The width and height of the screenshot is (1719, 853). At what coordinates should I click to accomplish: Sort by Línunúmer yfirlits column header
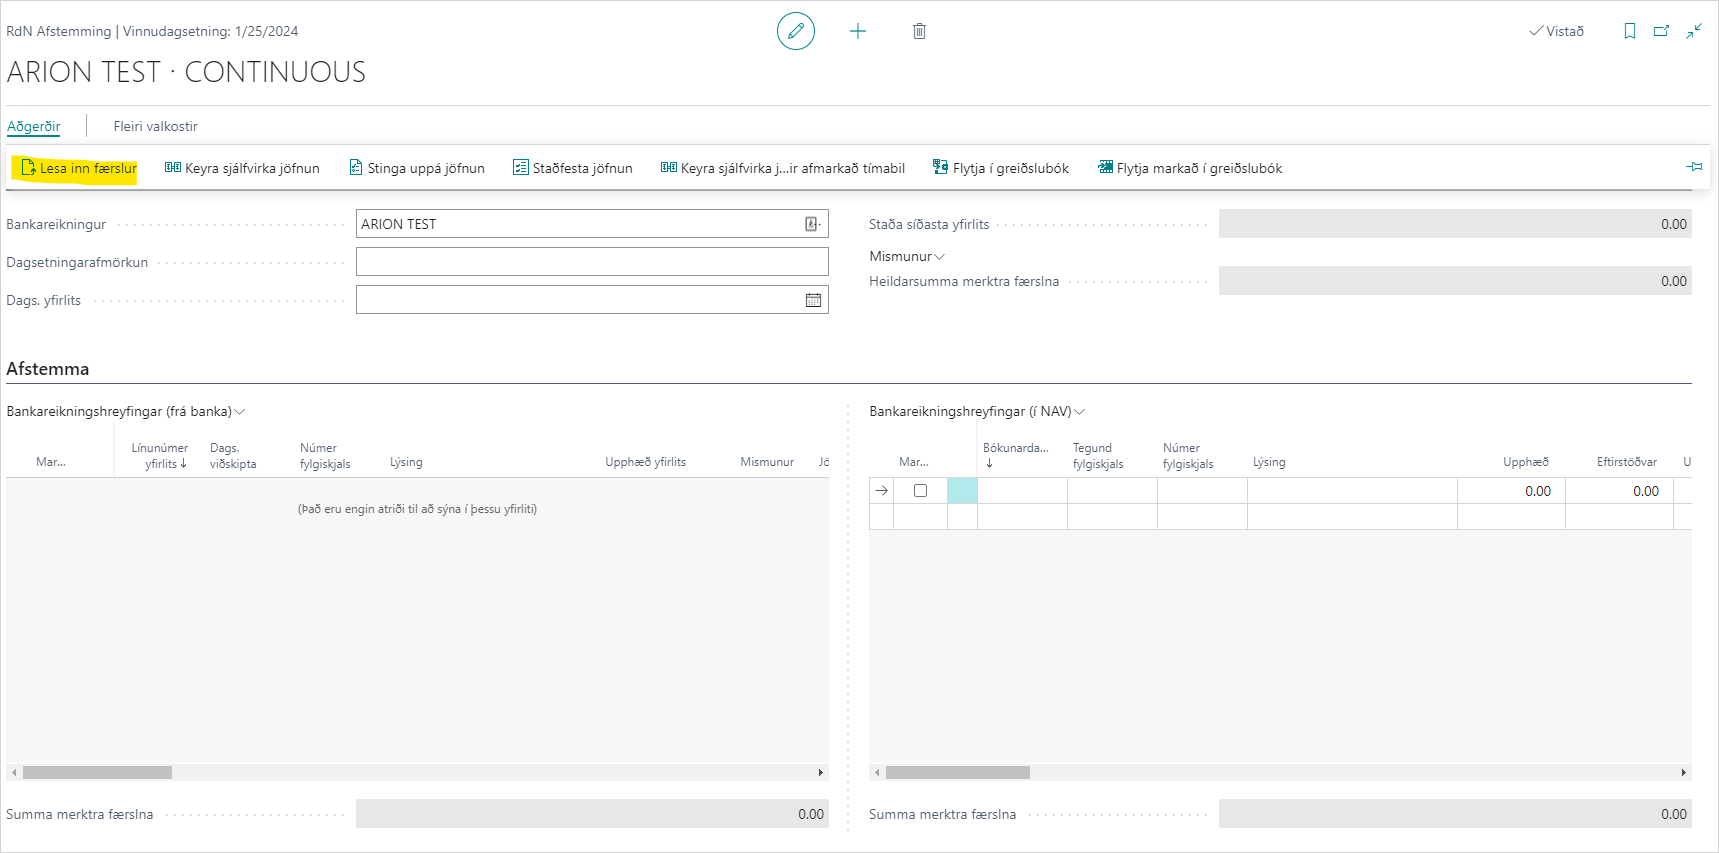click(x=160, y=456)
